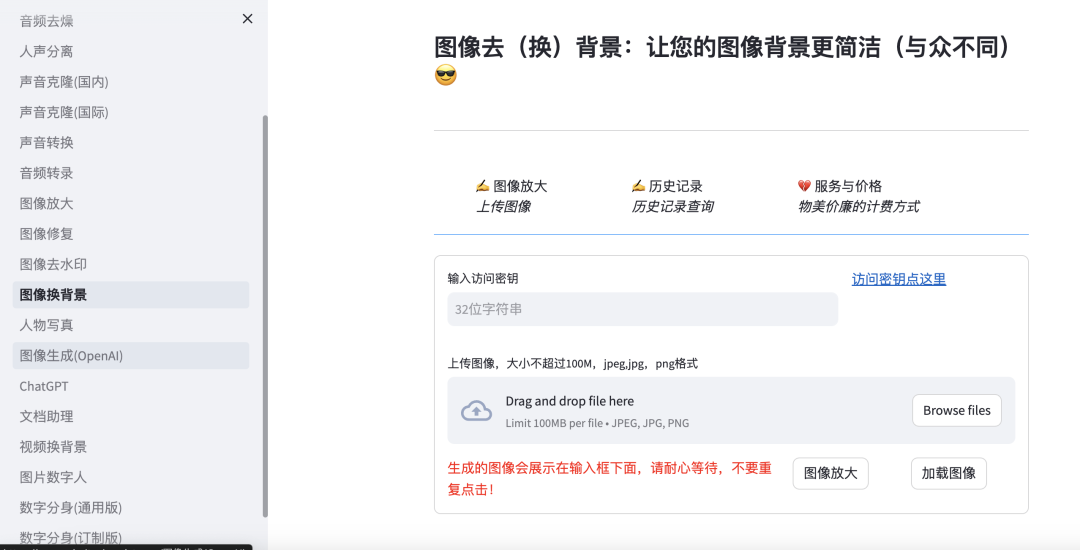Open the 访问密钥点这里 link
Image resolution: width=1080 pixels, height=550 pixels.
898,279
